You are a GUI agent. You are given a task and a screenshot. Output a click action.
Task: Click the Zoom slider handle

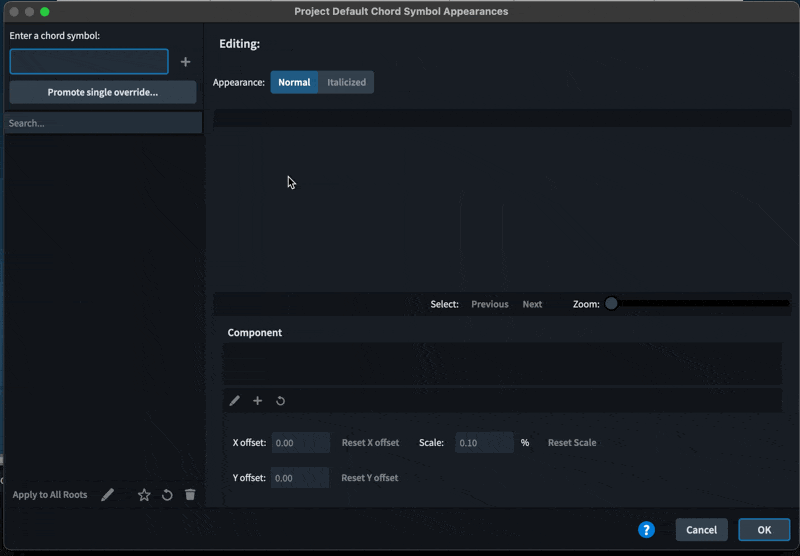click(x=611, y=304)
